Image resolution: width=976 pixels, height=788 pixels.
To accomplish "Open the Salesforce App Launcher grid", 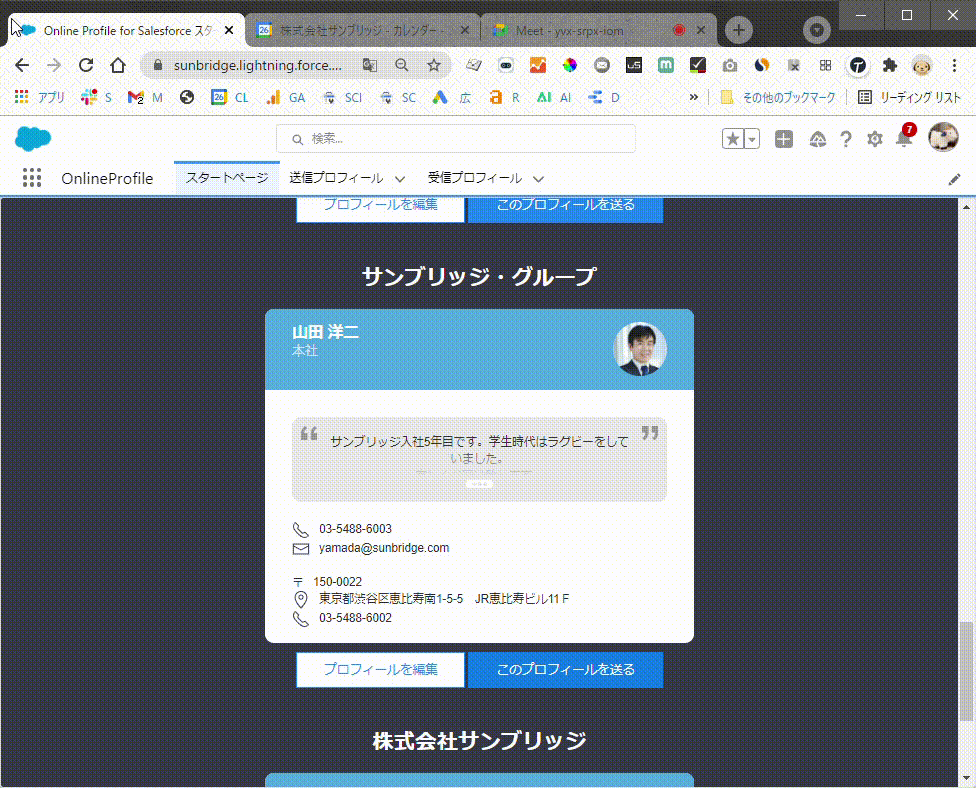I will (x=32, y=178).
